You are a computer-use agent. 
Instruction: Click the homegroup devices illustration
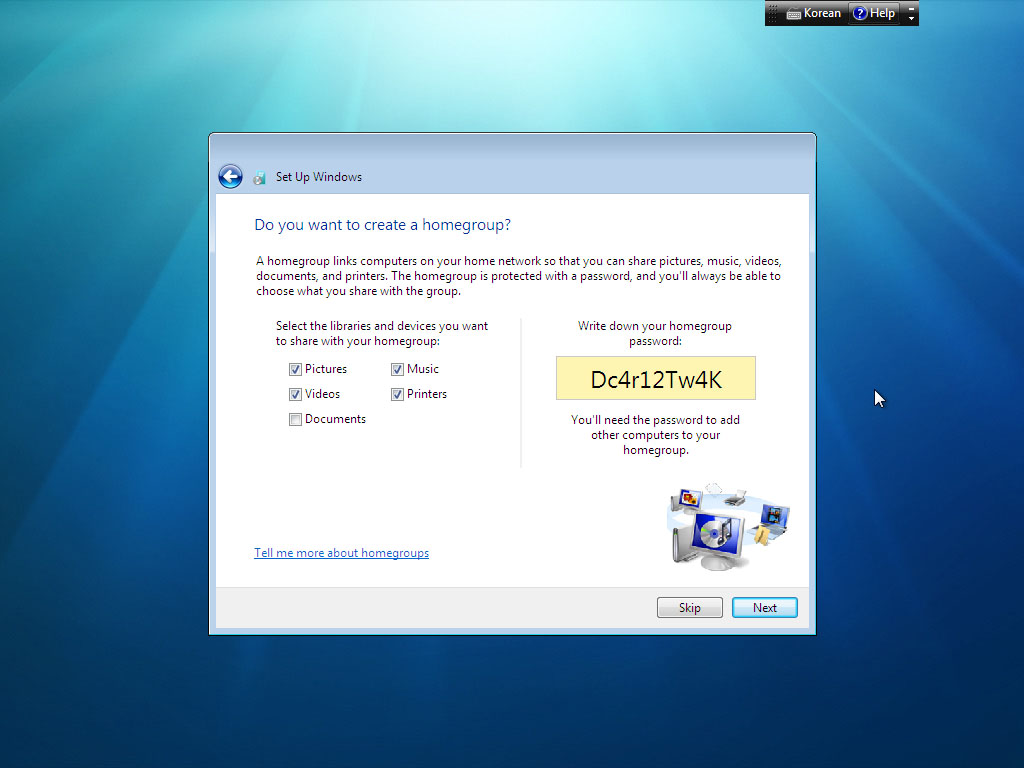(729, 528)
